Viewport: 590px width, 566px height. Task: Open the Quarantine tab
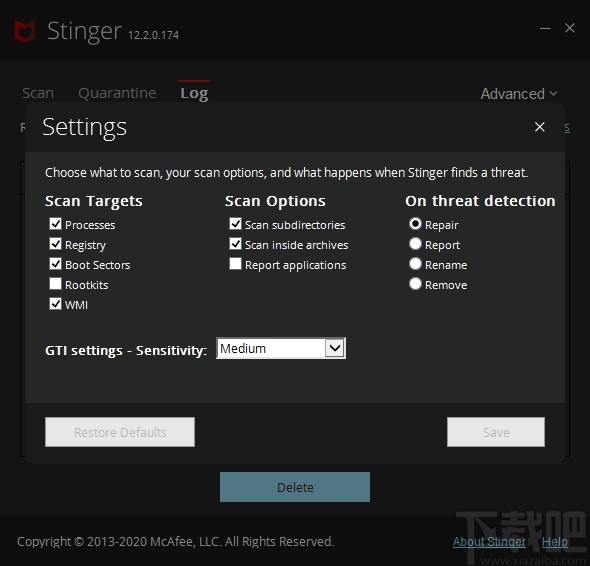coord(117,93)
